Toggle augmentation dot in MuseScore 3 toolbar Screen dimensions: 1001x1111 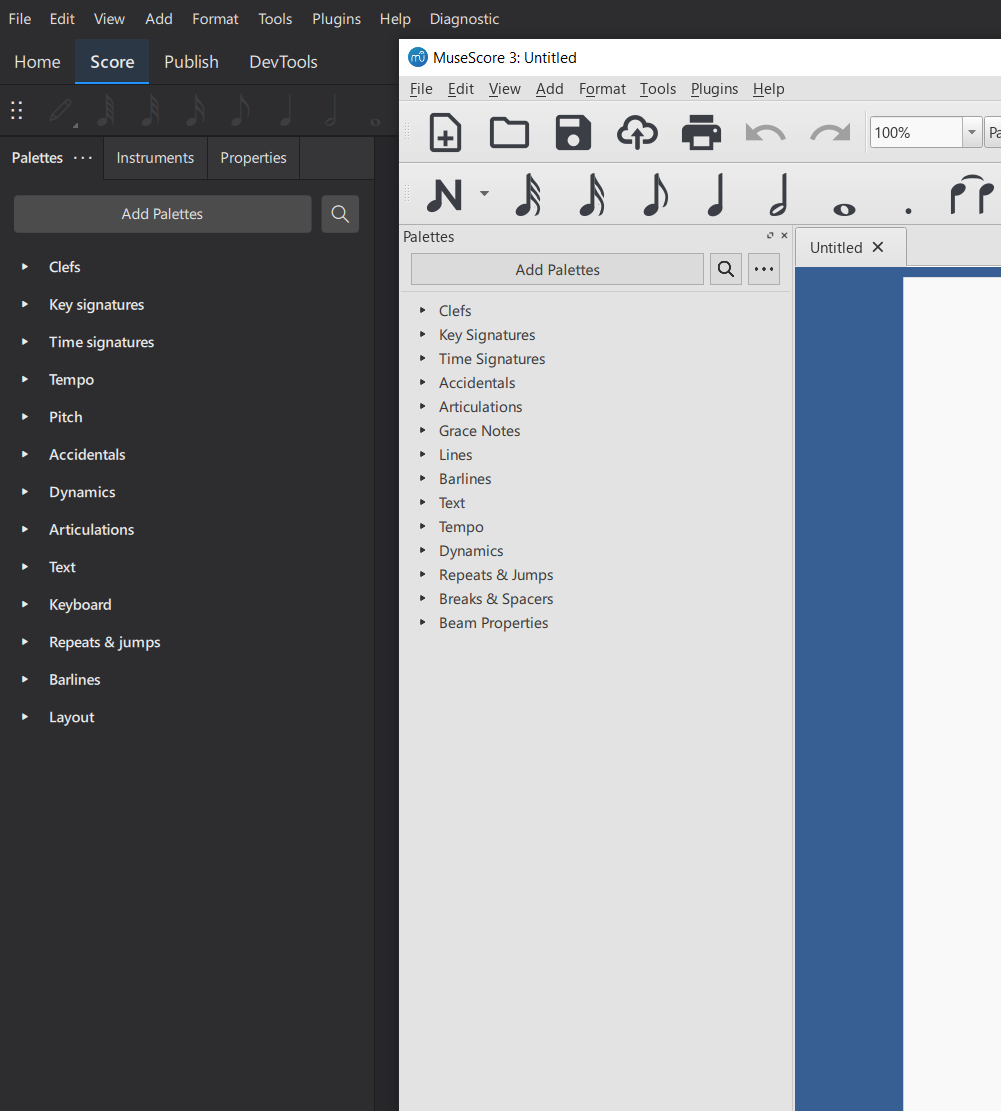point(908,210)
